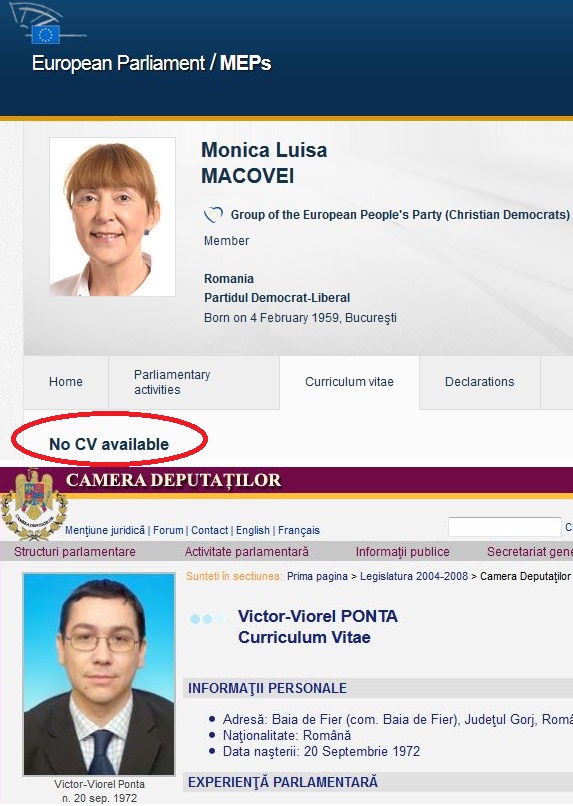Switch to the Home tab
Screen dimensions: 573x806
tap(66, 382)
